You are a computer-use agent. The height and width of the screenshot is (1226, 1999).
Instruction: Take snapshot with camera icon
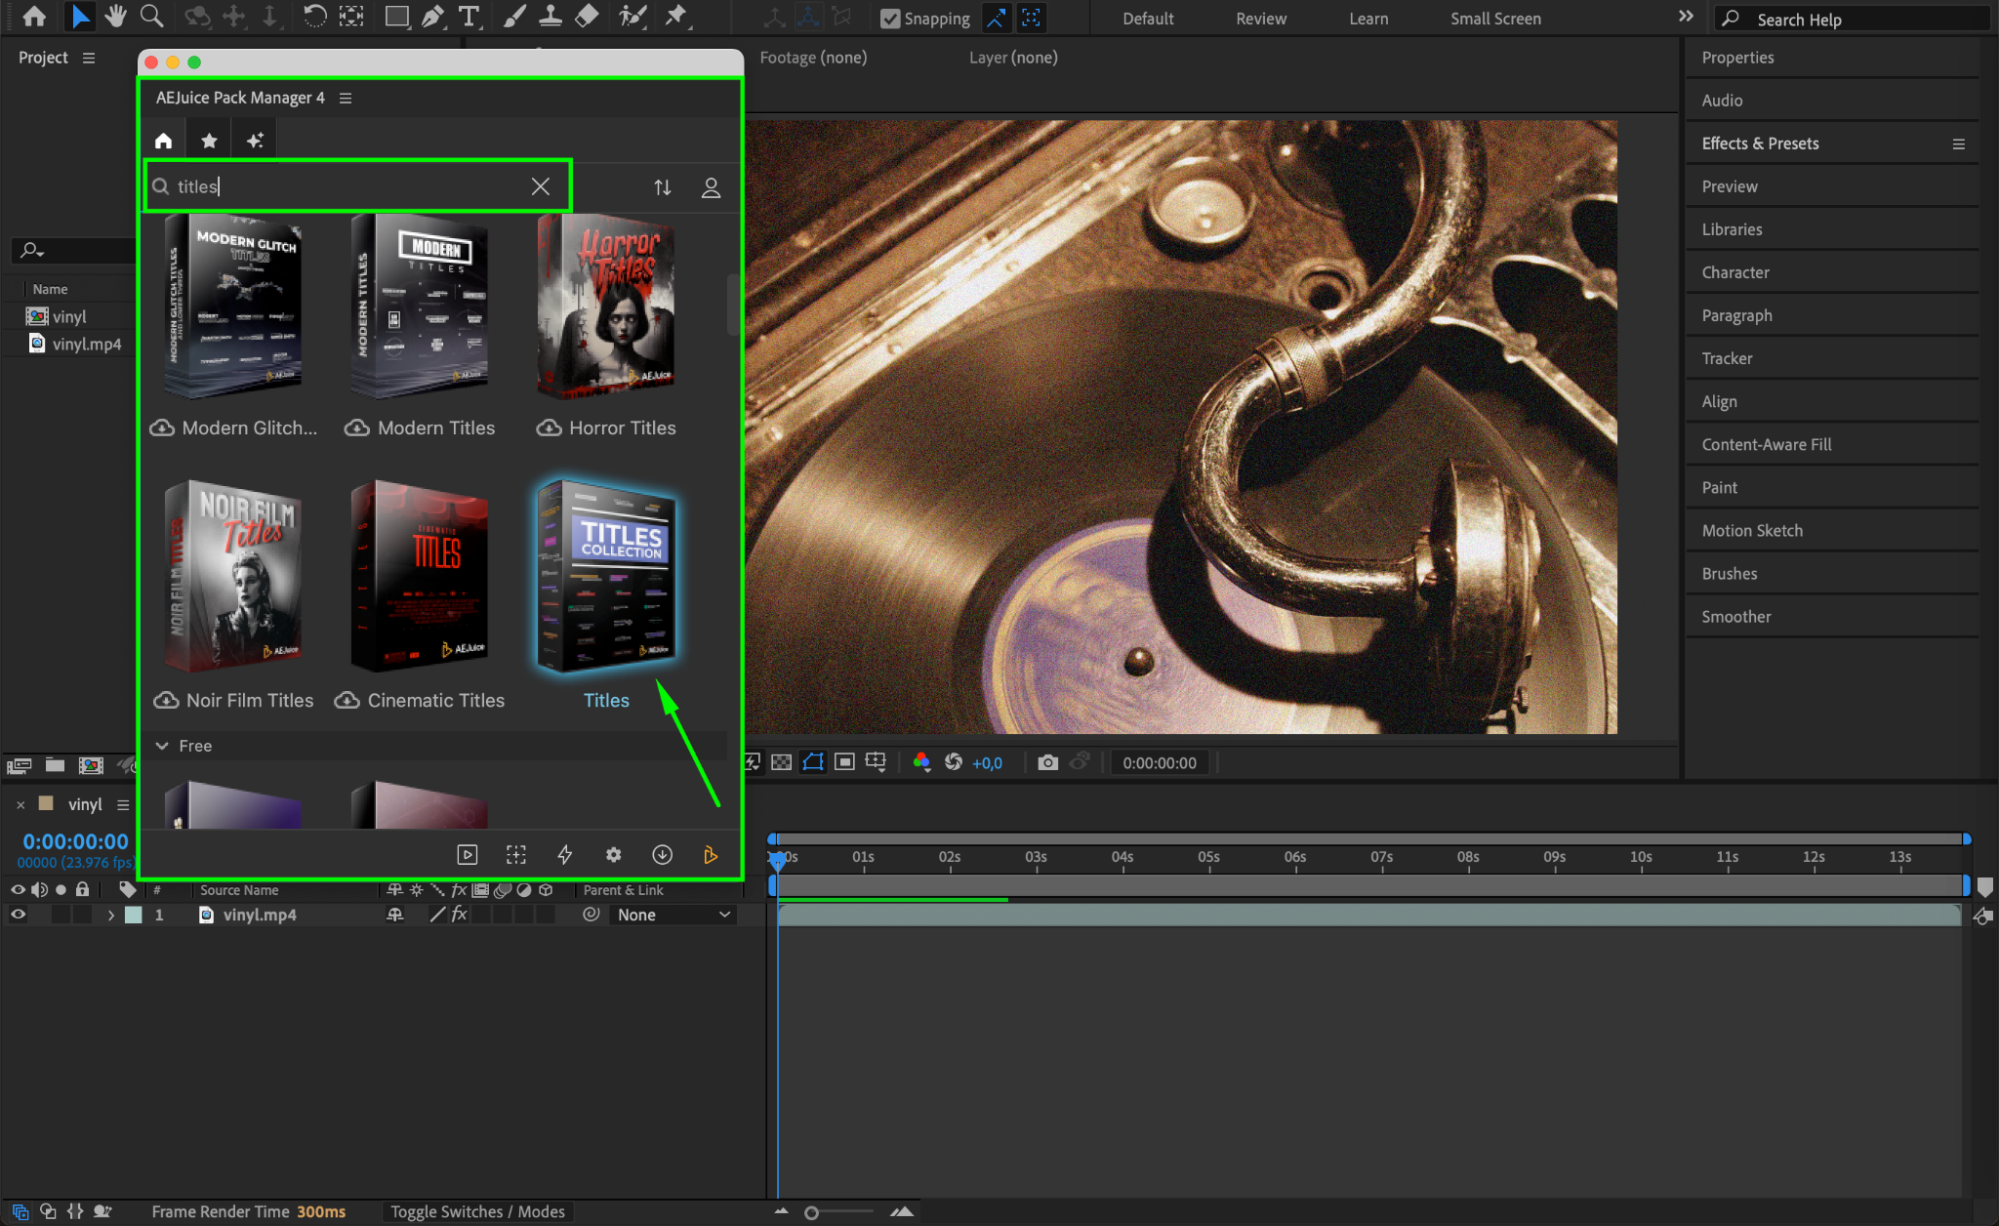(x=1047, y=762)
